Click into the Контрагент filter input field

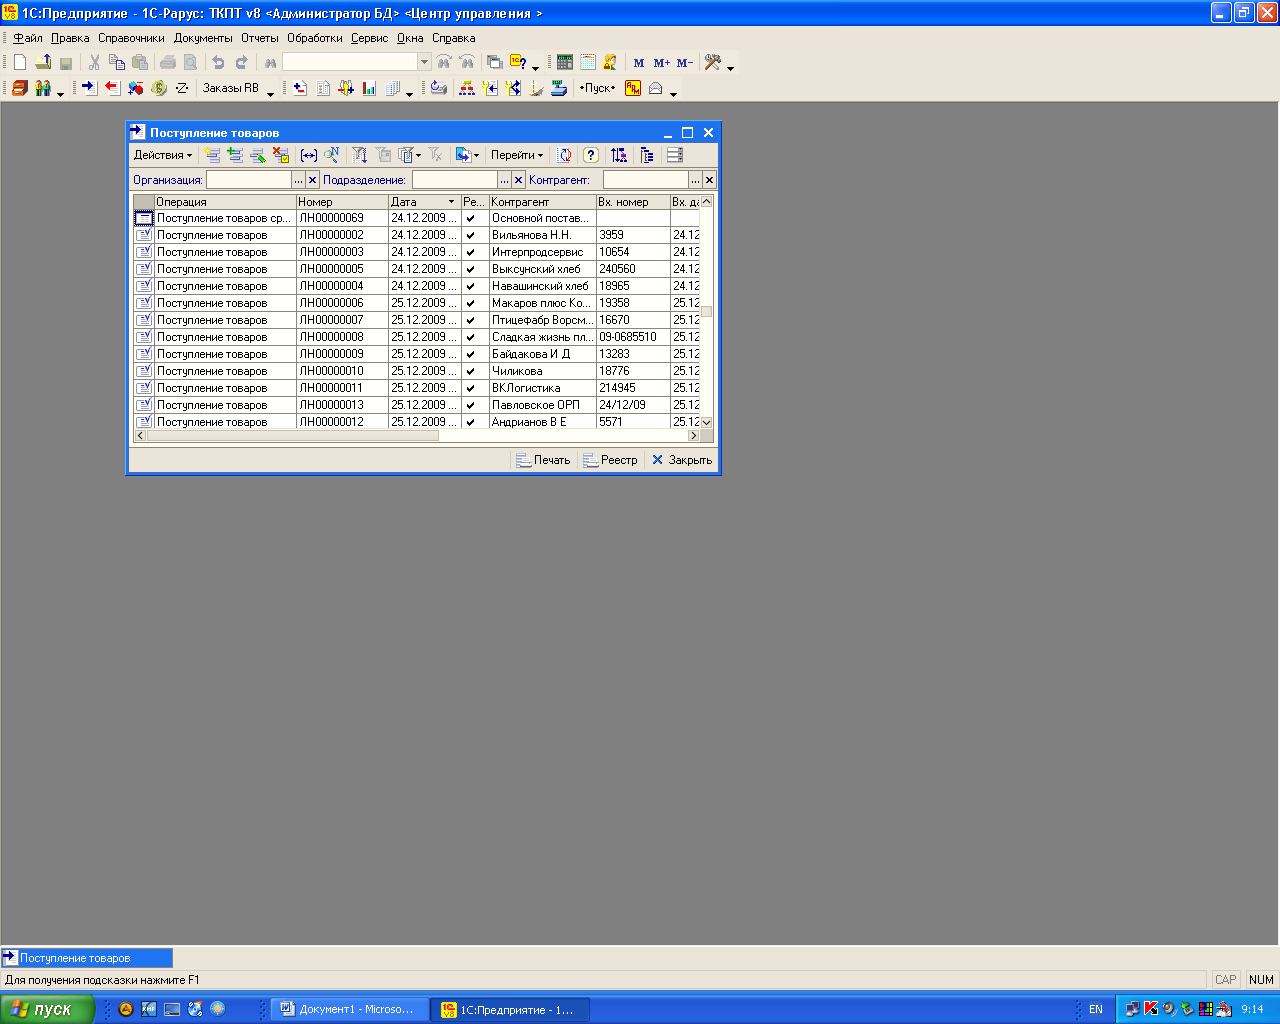645,180
